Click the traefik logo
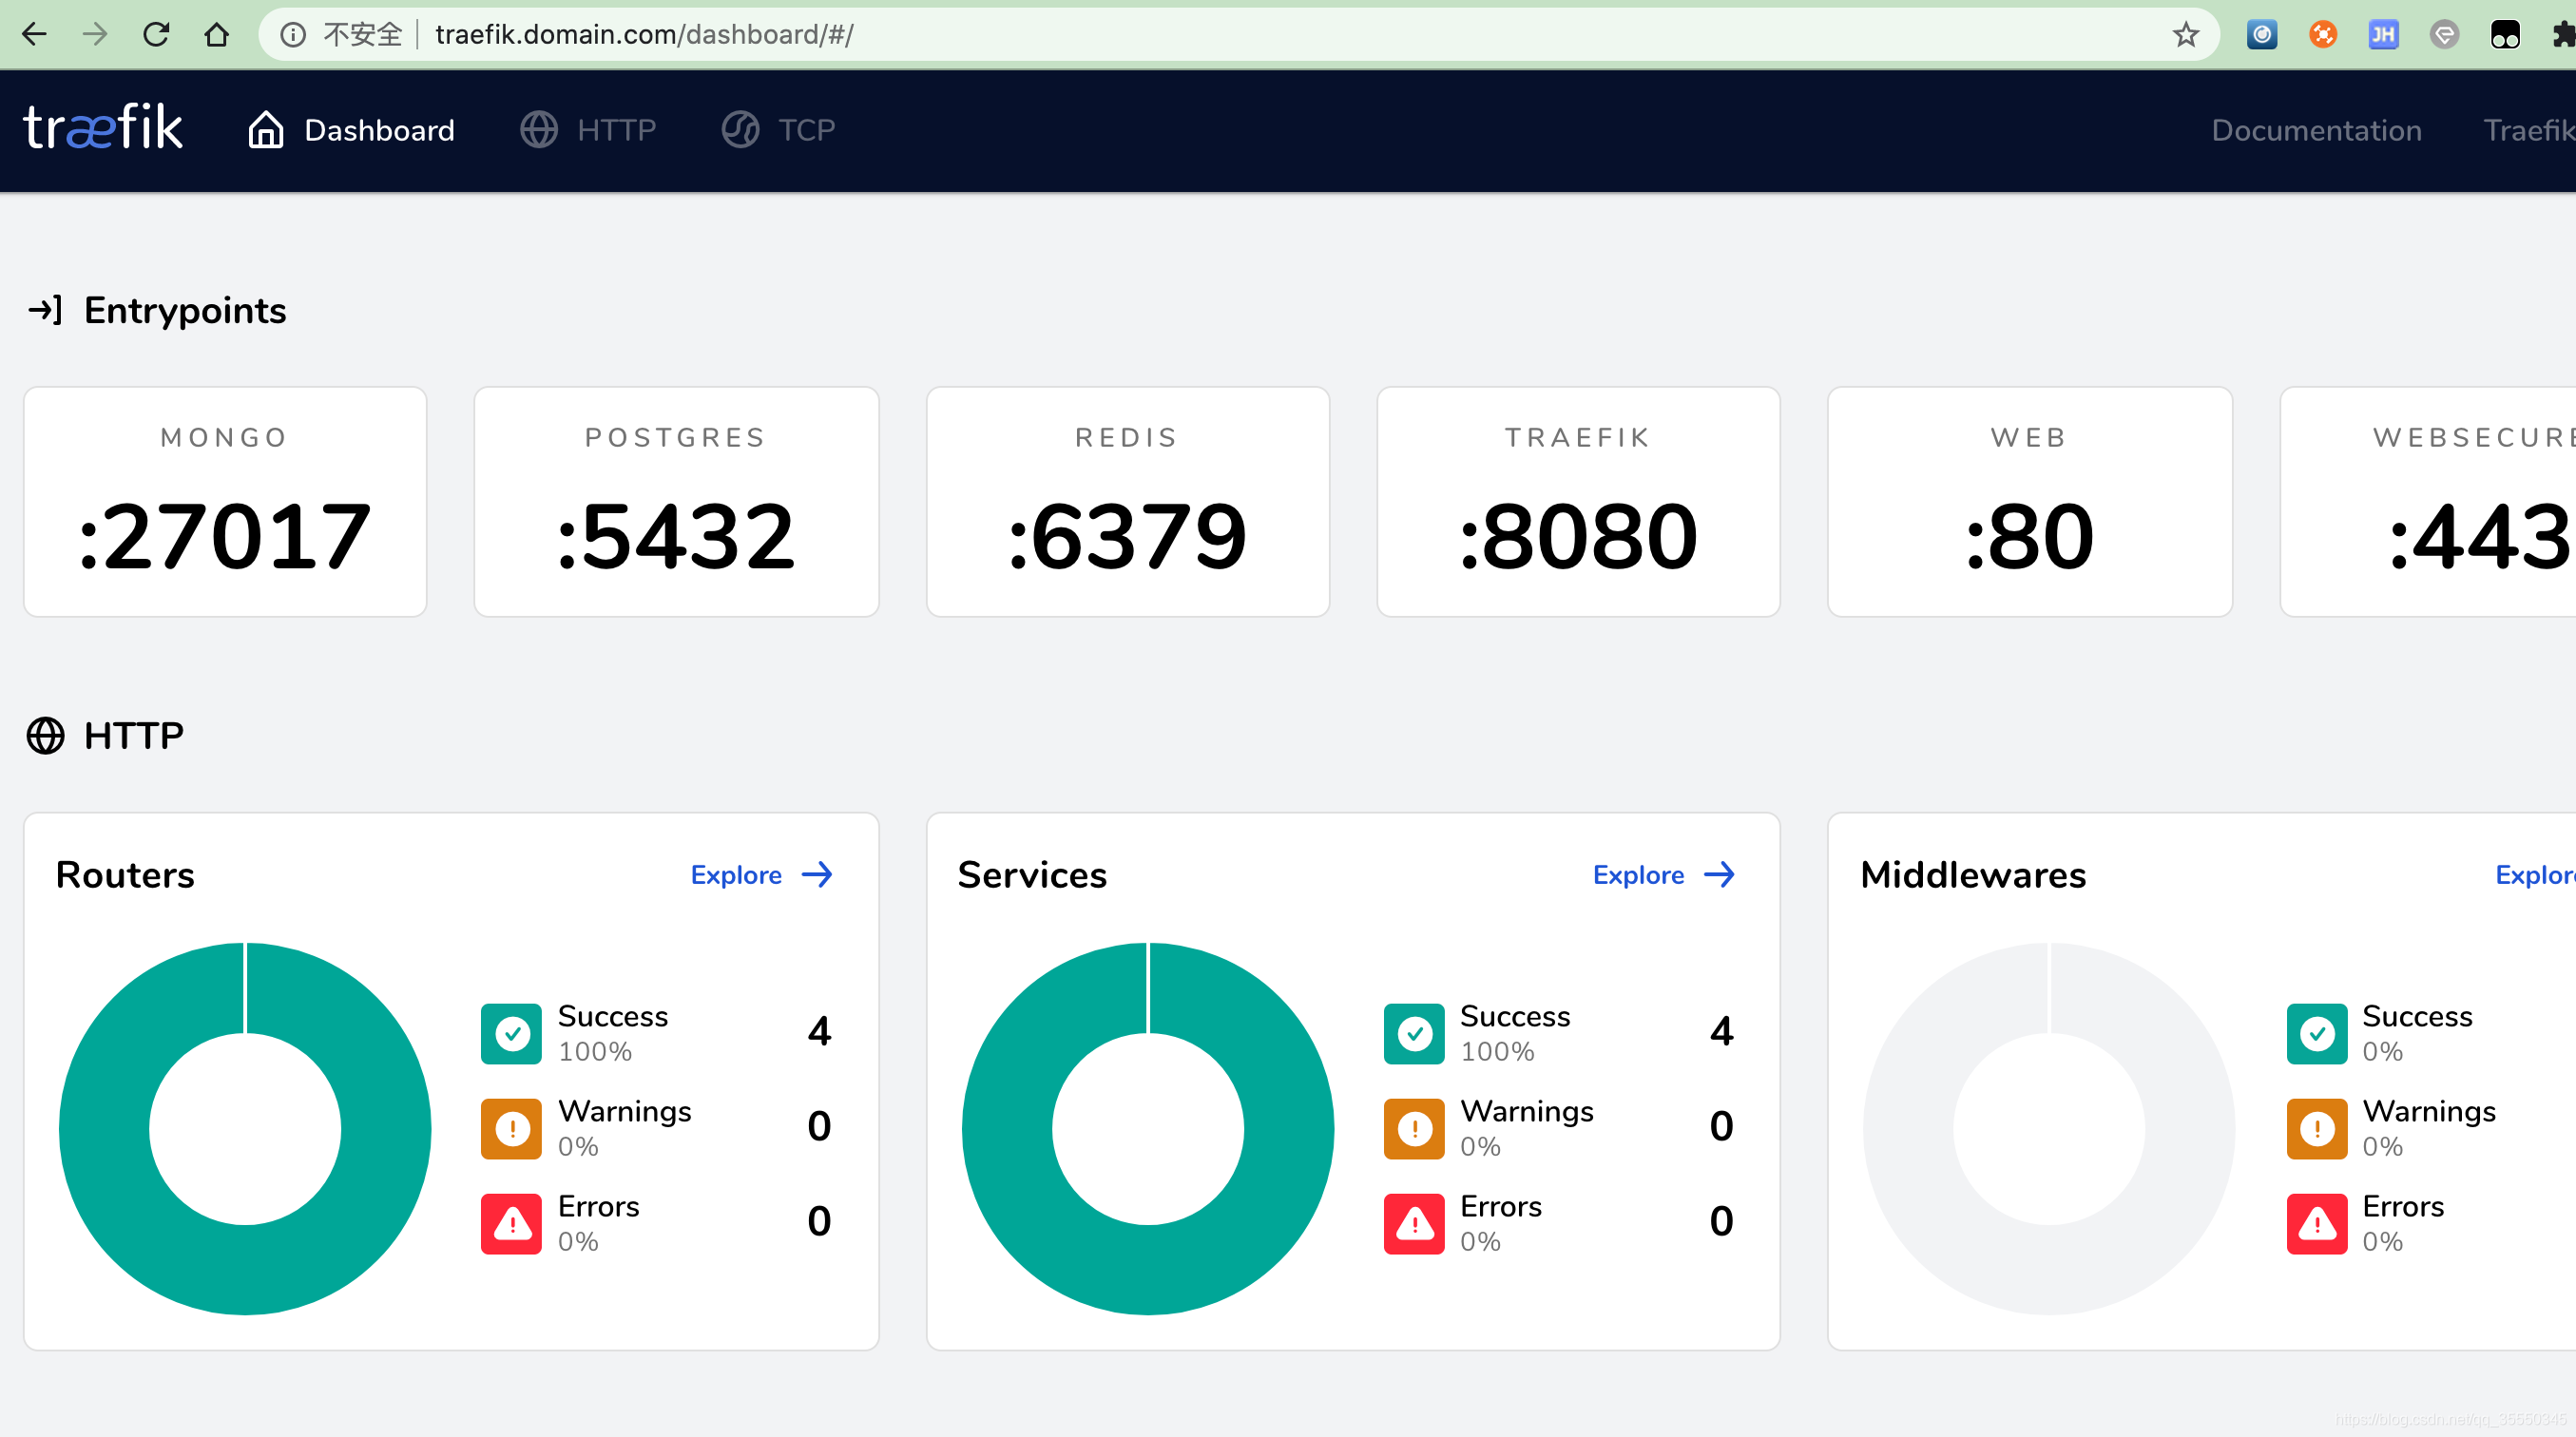 click(x=103, y=128)
